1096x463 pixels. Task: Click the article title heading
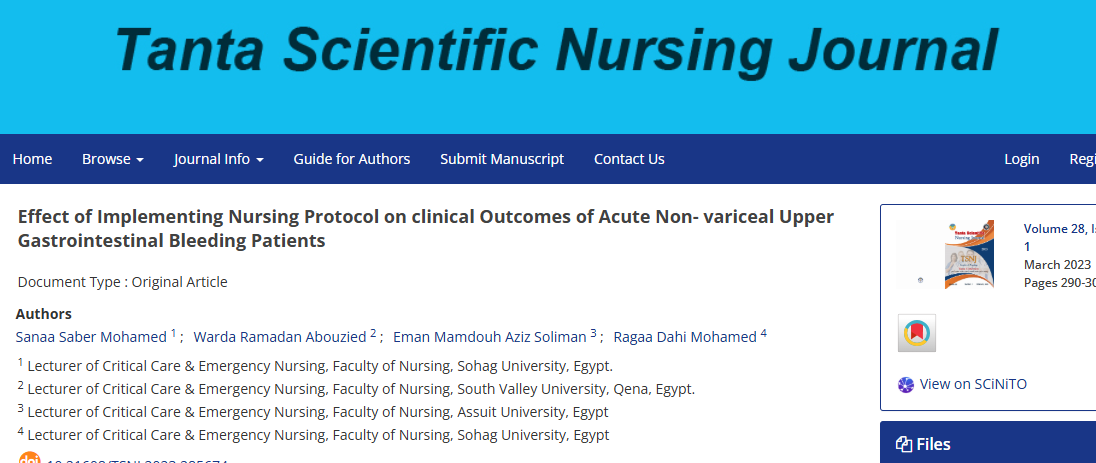click(x=426, y=229)
